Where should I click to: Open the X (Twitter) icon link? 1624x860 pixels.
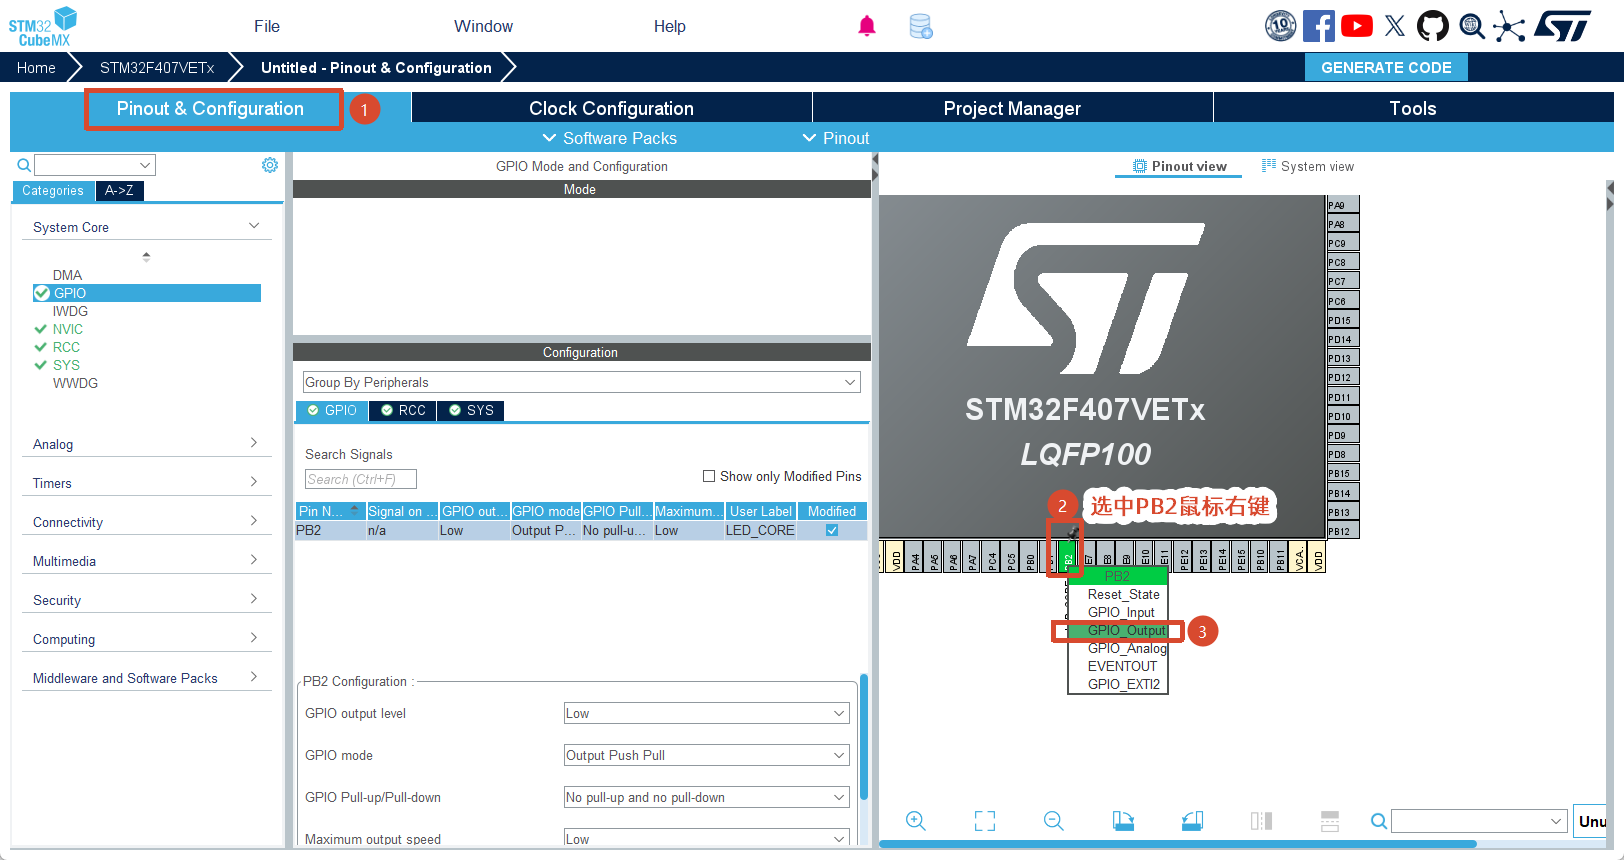pos(1395,26)
